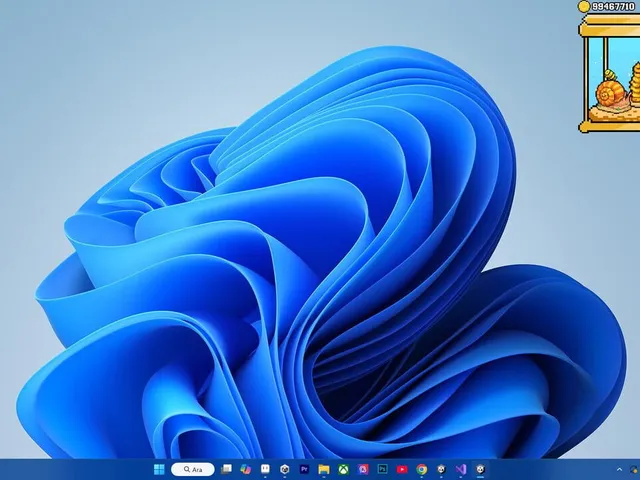
Task: Open Task View from the taskbar
Action: click(226, 469)
